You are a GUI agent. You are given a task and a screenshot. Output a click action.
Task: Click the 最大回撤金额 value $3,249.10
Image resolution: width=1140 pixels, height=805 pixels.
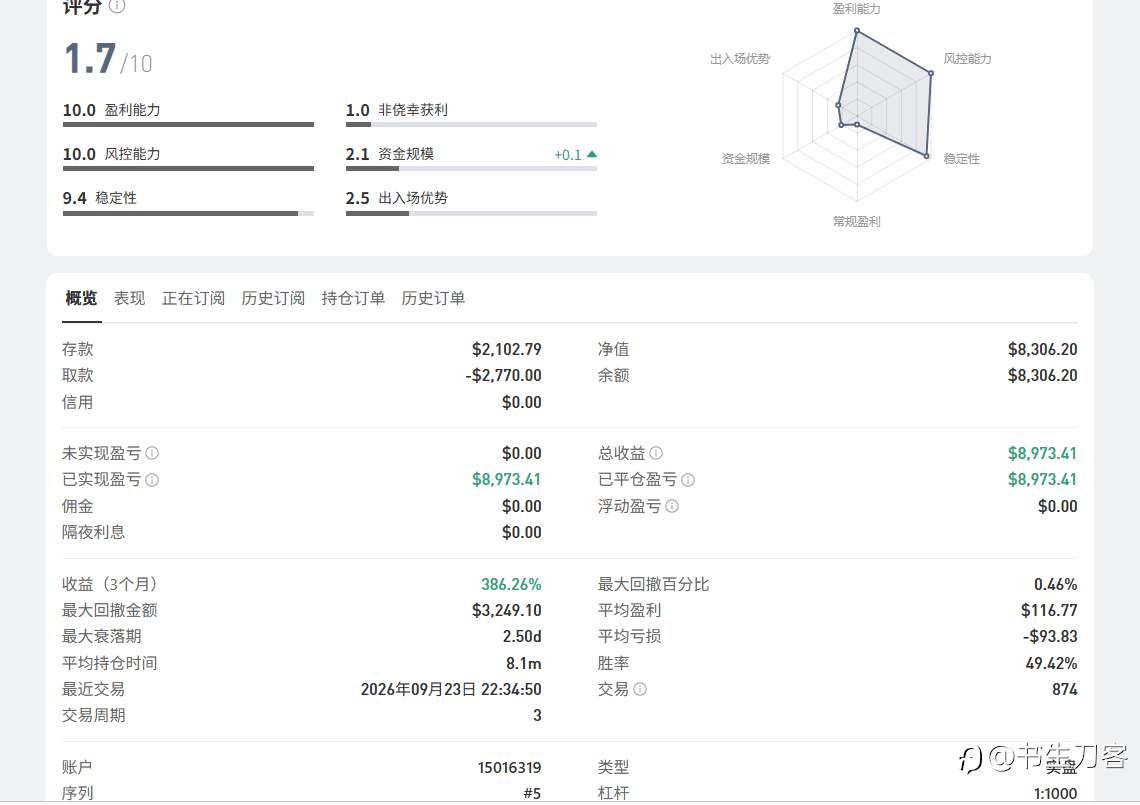click(507, 610)
